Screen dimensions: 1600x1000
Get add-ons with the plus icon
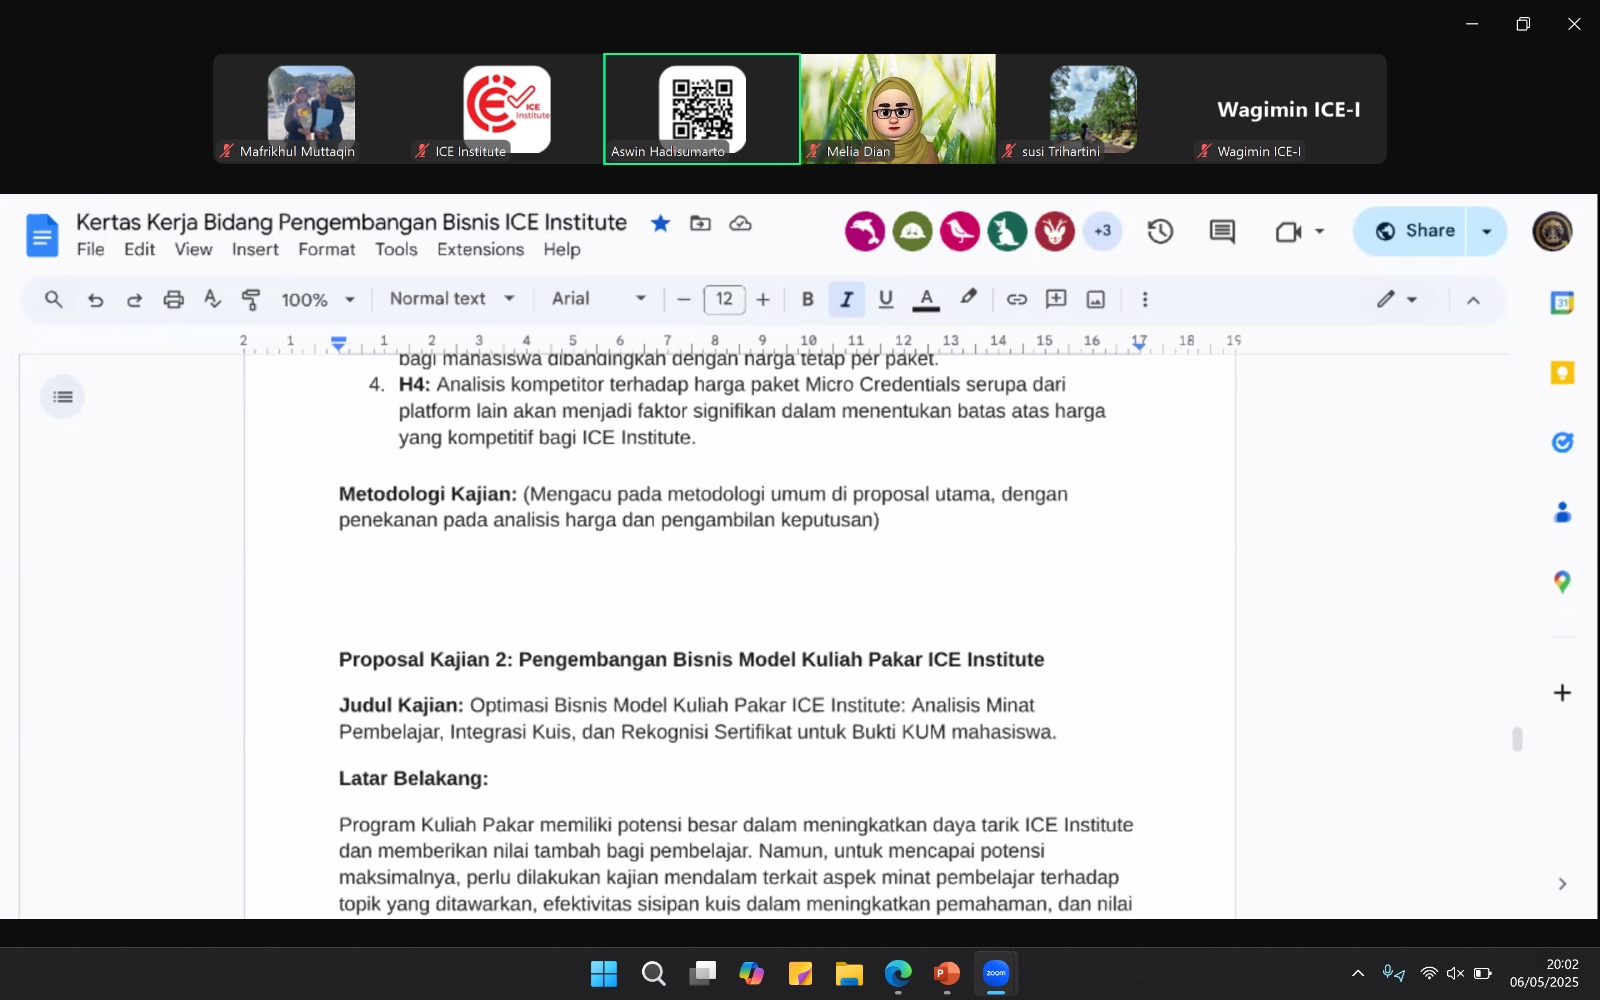1562,692
